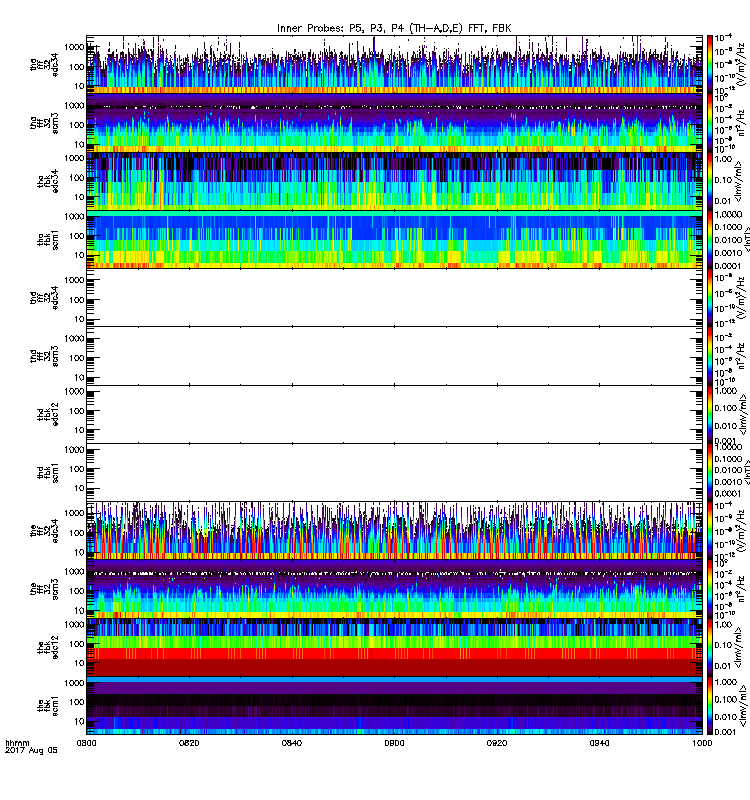Click inside the tha fff scm3 spectrogram

[x=394, y=123]
